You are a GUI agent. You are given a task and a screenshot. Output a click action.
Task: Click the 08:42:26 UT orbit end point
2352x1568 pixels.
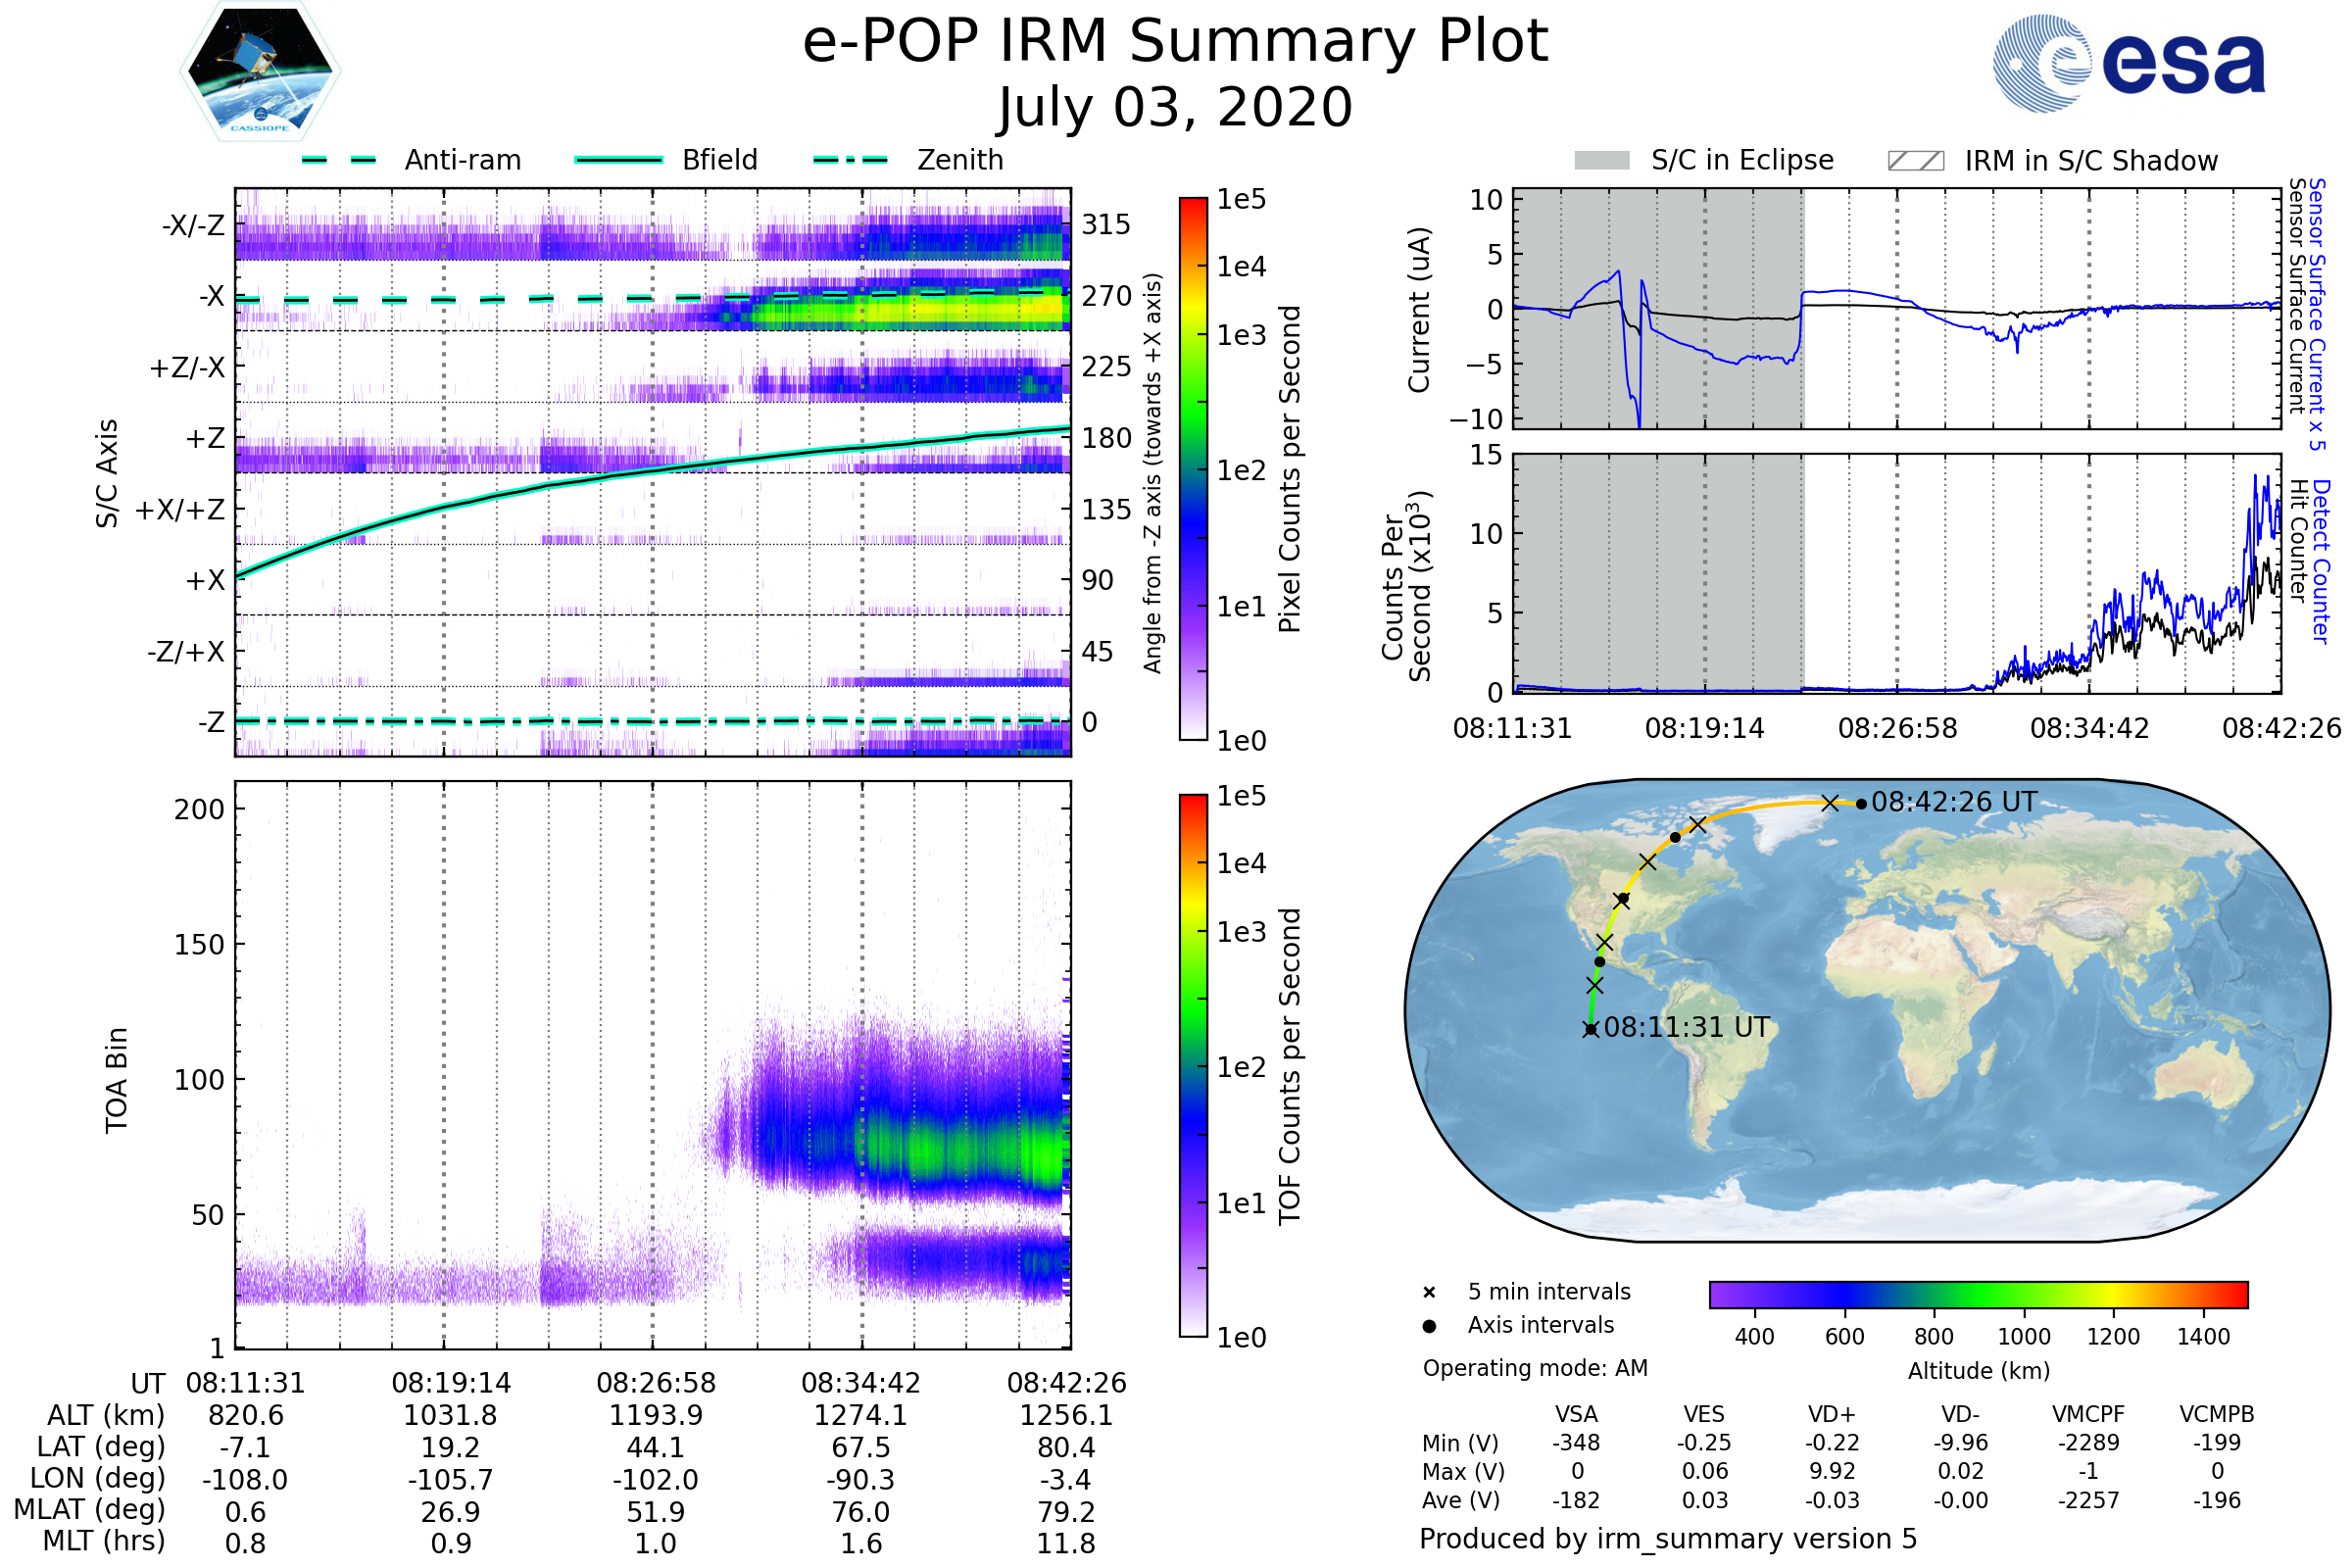[x=1861, y=803]
